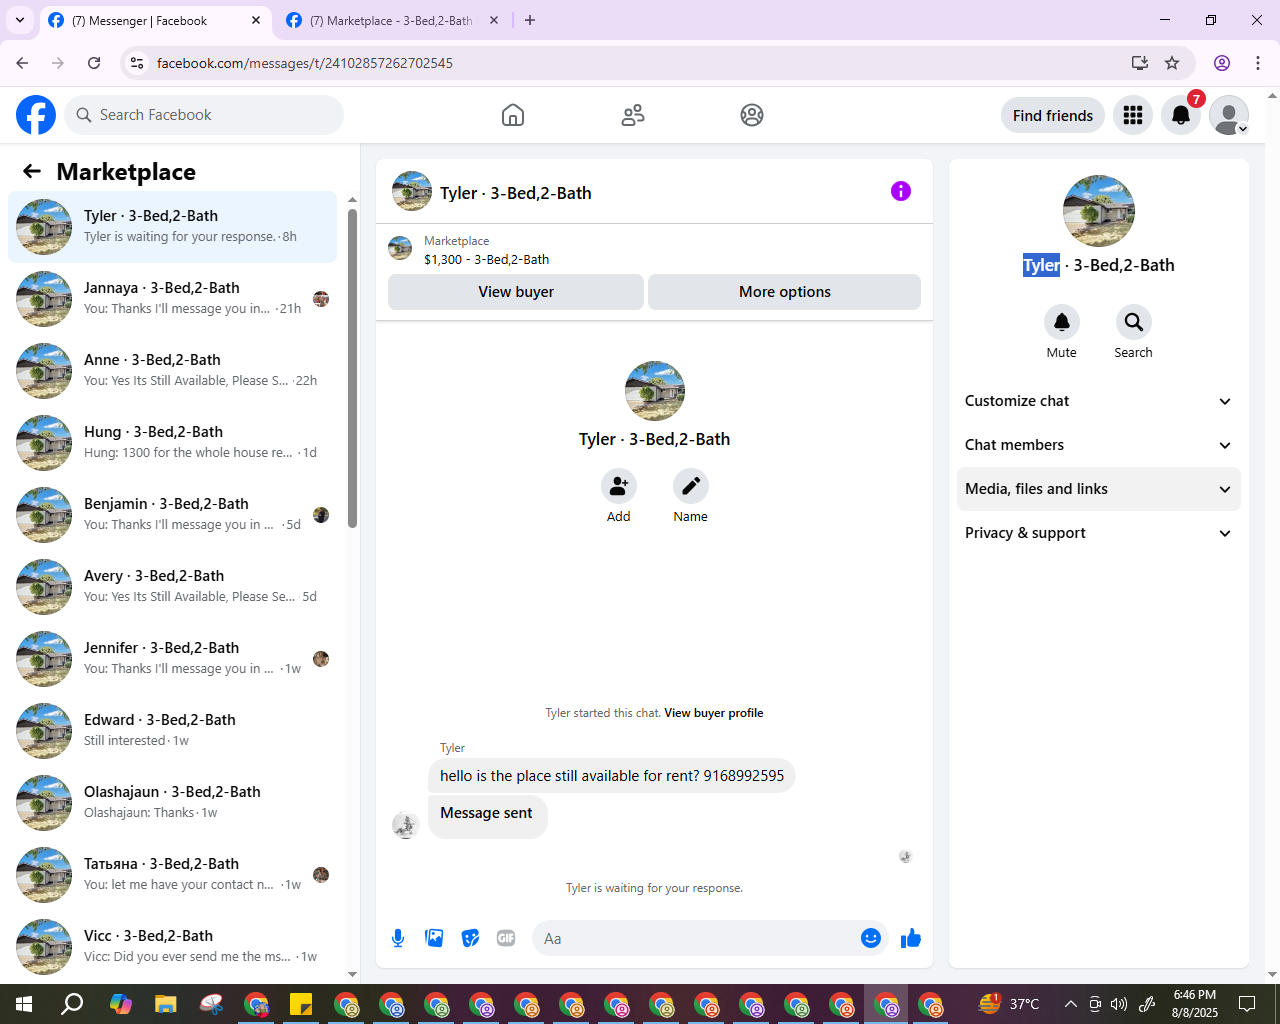
Task: Expand Customize chat section
Action: [x=1099, y=401]
